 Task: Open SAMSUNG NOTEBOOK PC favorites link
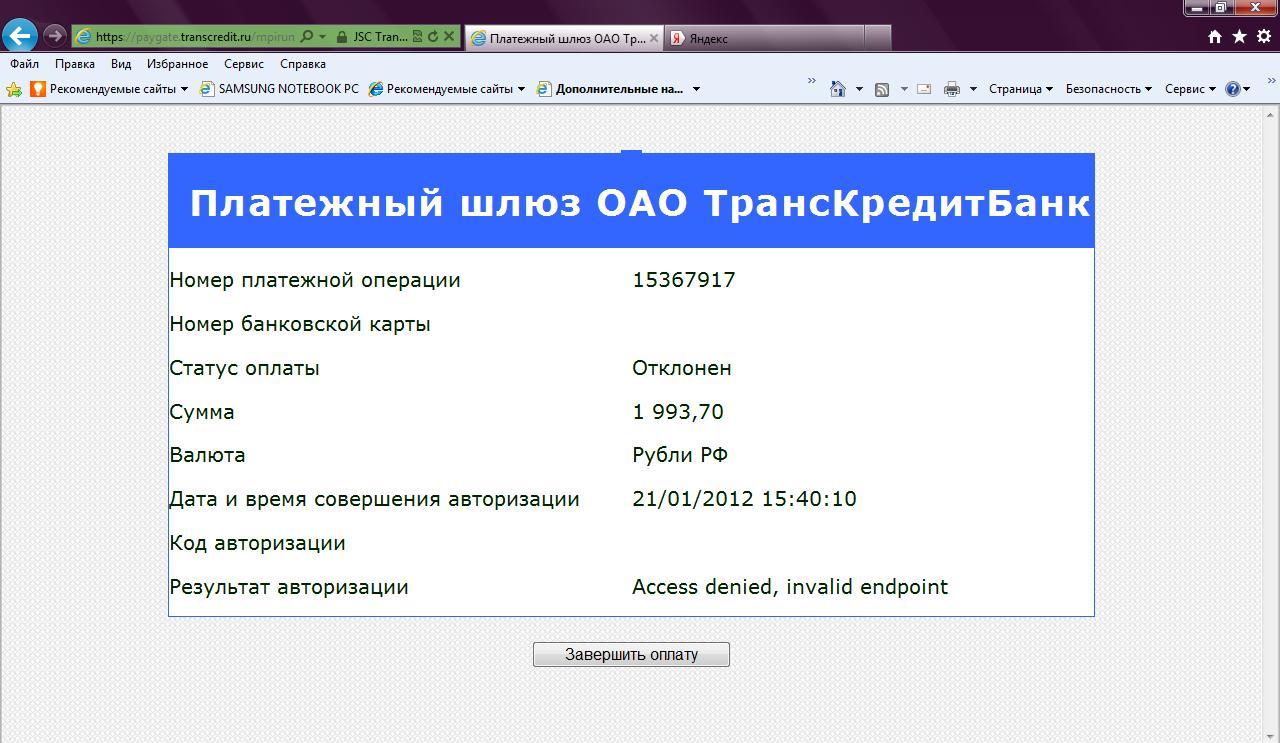pos(279,89)
